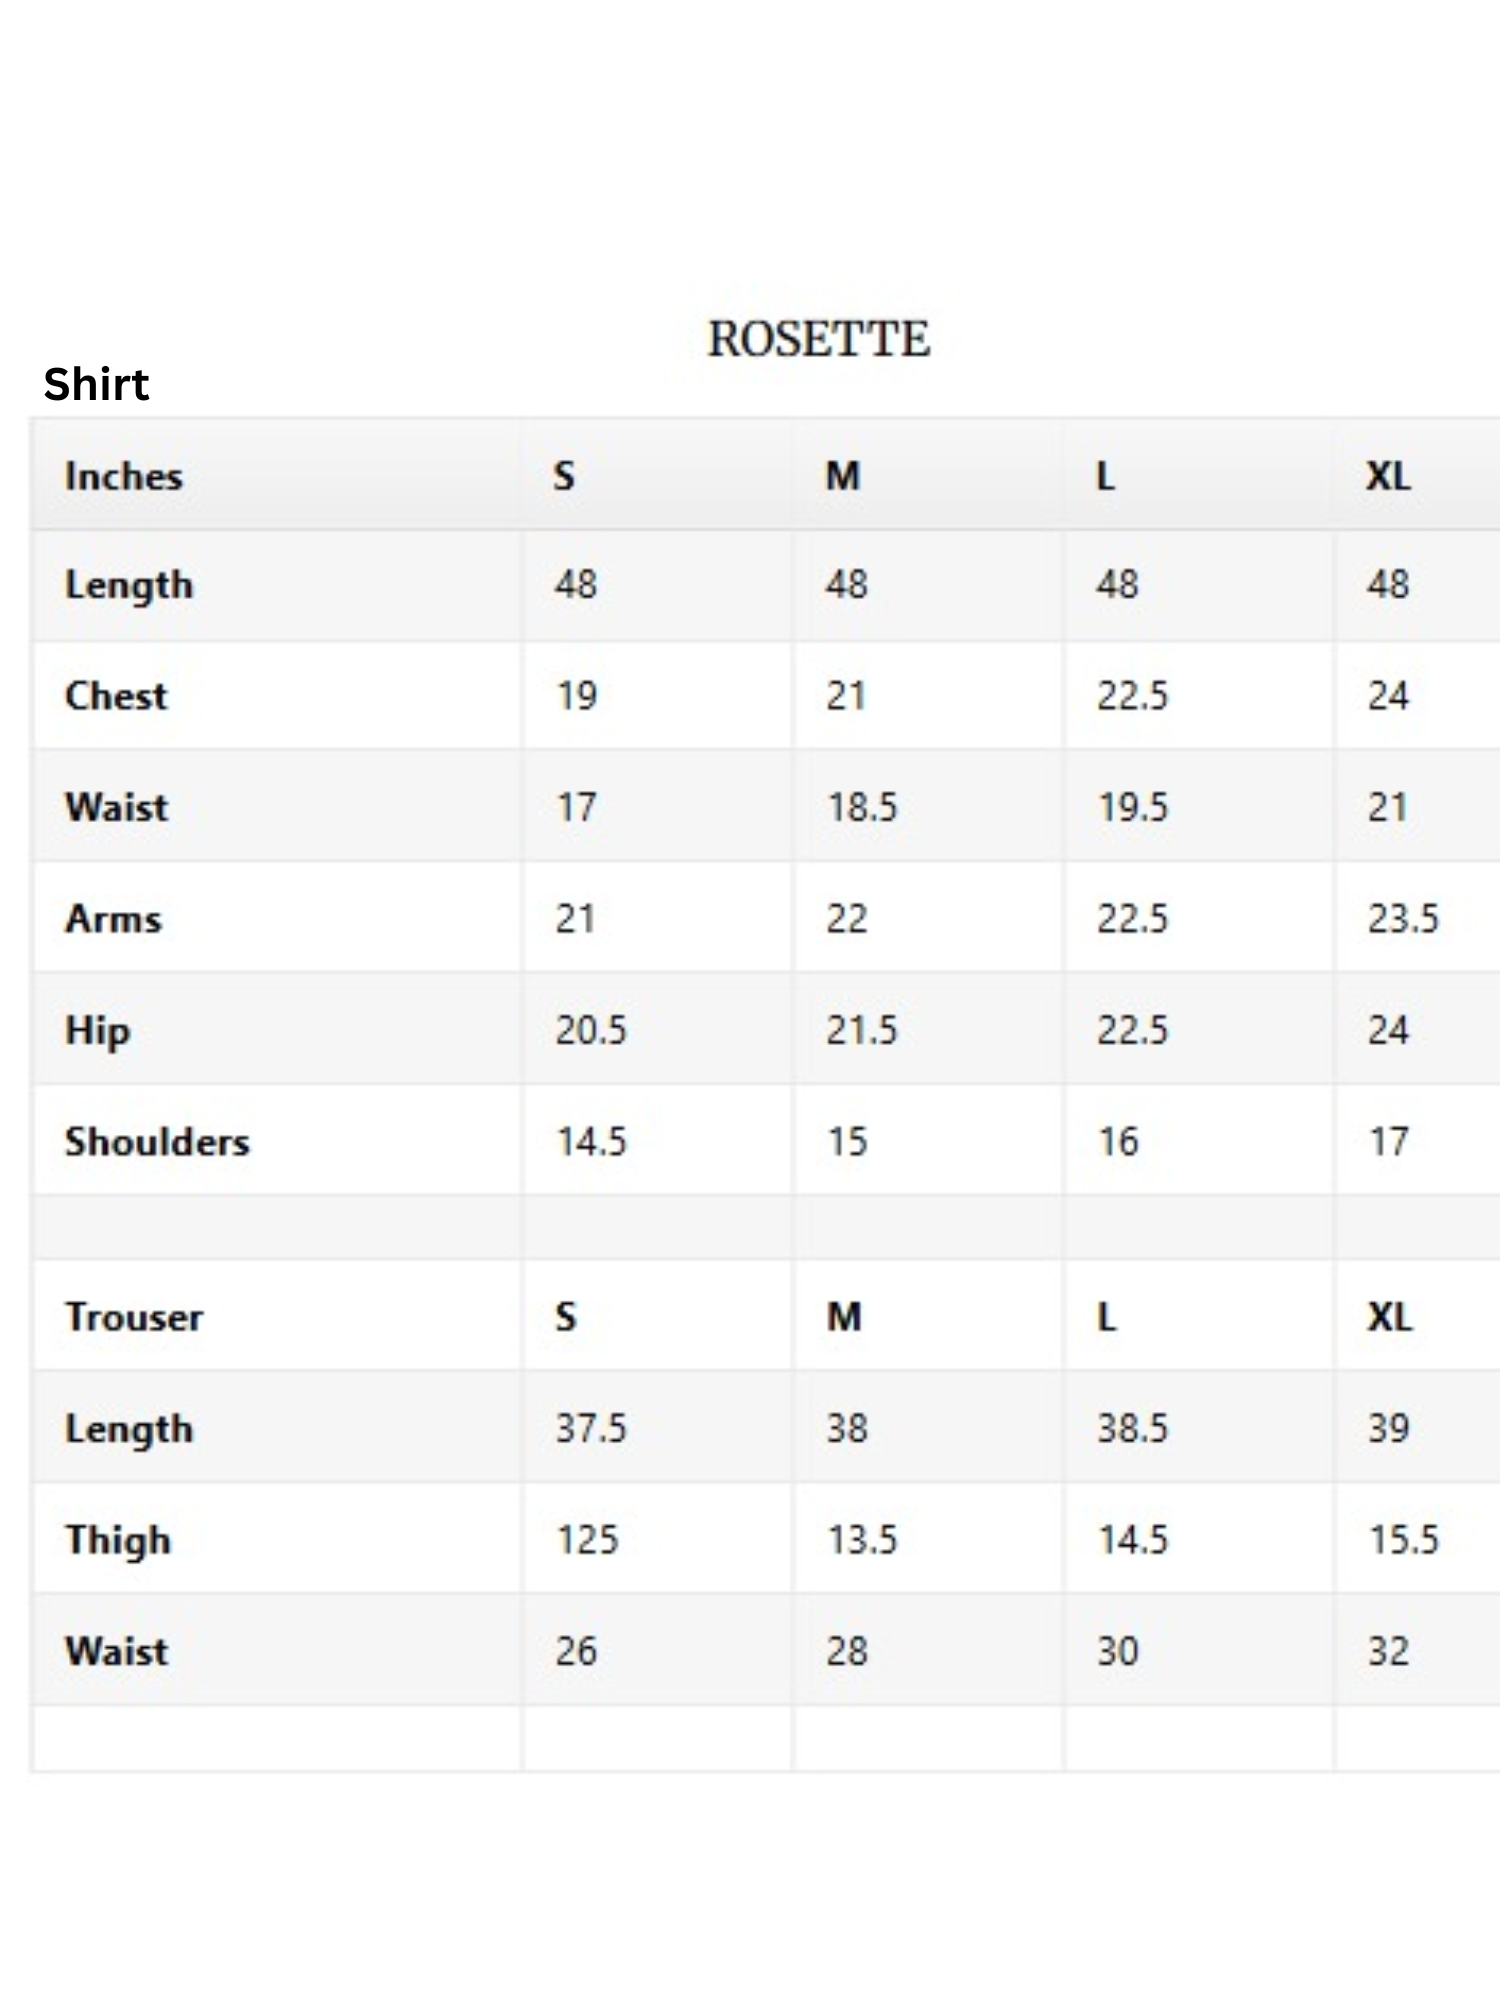Click the Hip value 20.5 for S
Screen dimensions: 1500x2000
(591, 1030)
